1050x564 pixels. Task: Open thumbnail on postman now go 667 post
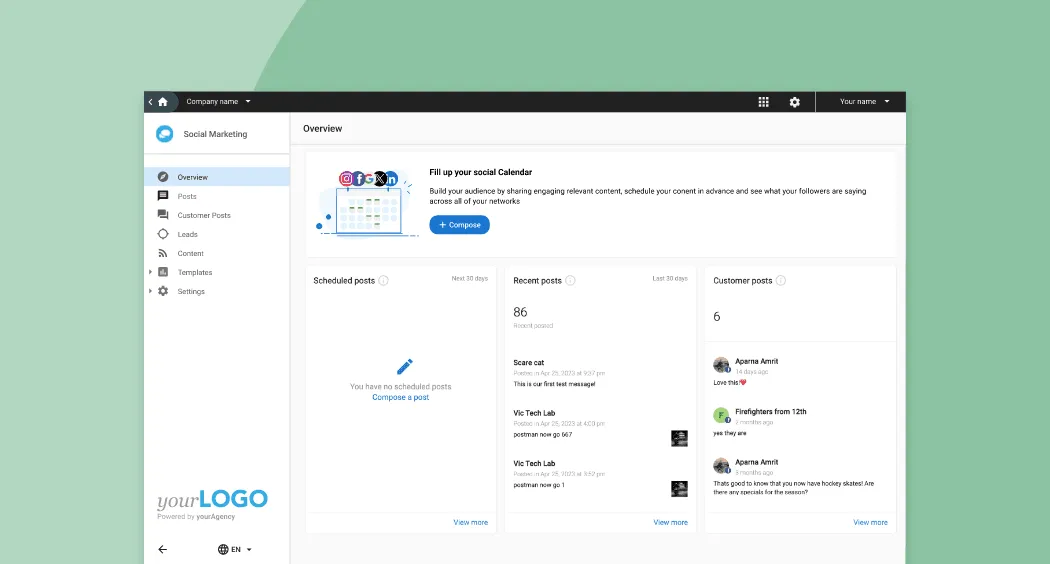point(679,438)
